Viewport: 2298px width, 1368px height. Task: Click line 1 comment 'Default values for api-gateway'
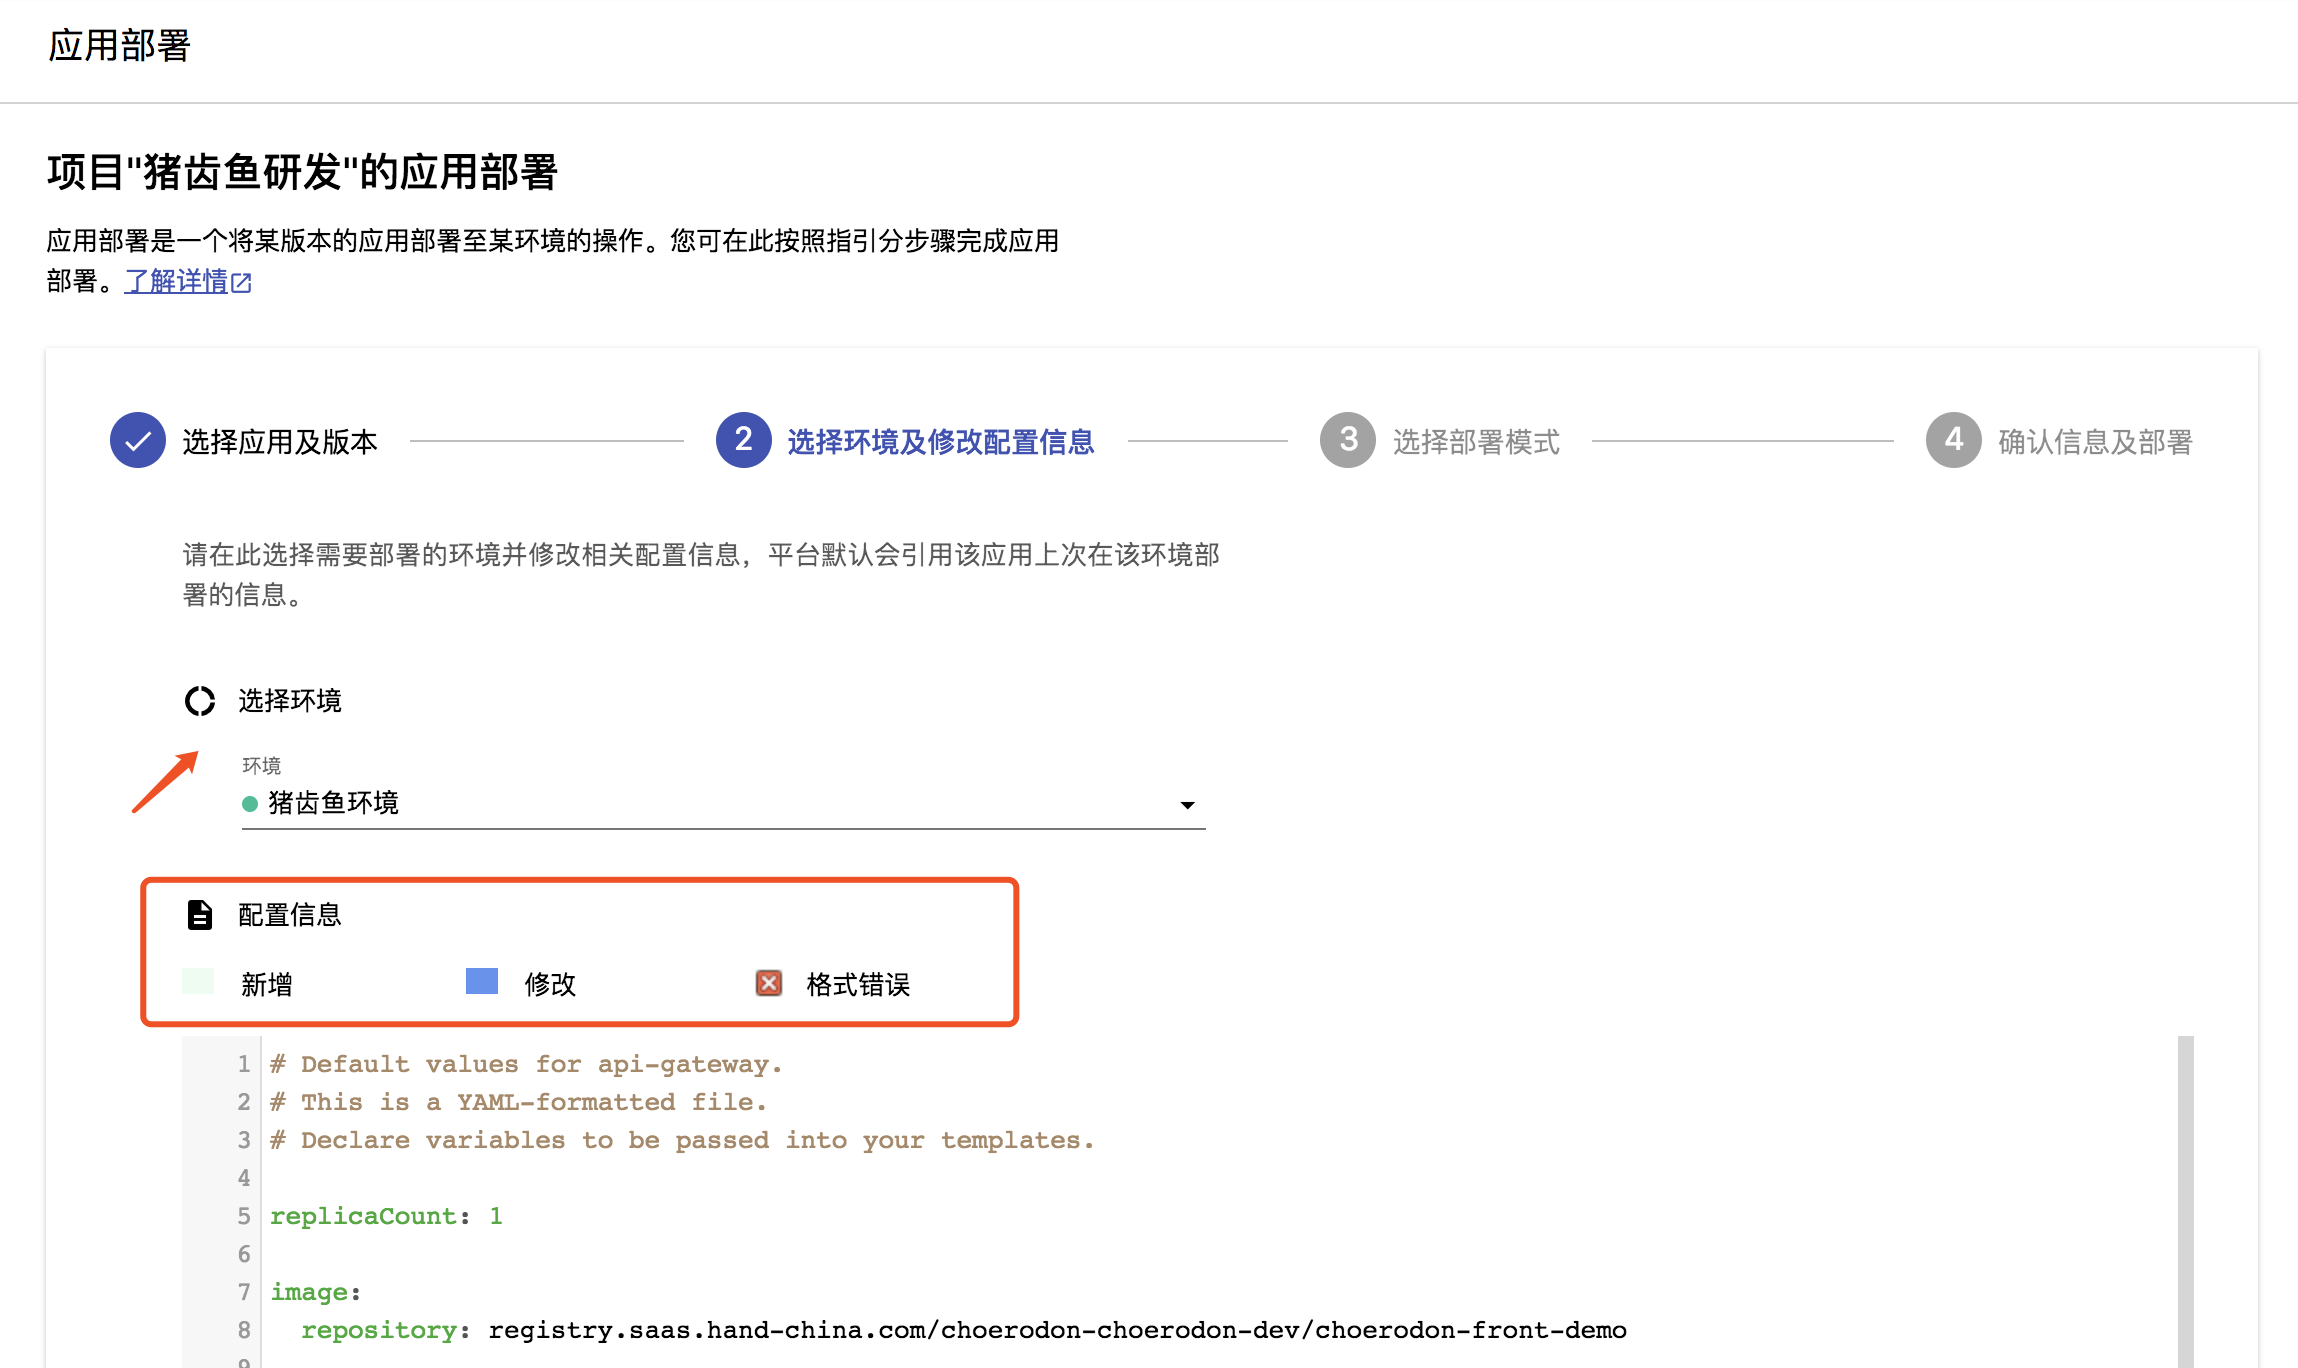[526, 1064]
